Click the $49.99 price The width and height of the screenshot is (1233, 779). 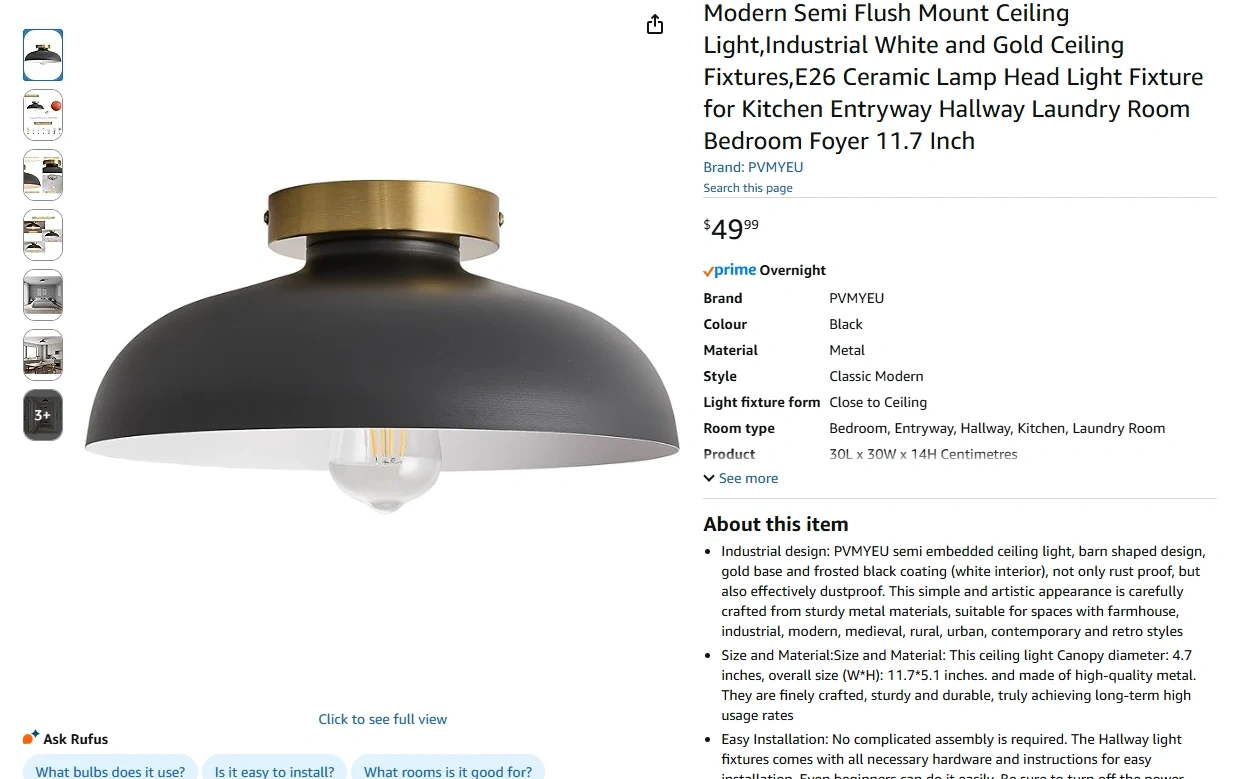pyautogui.click(x=731, y=229)
